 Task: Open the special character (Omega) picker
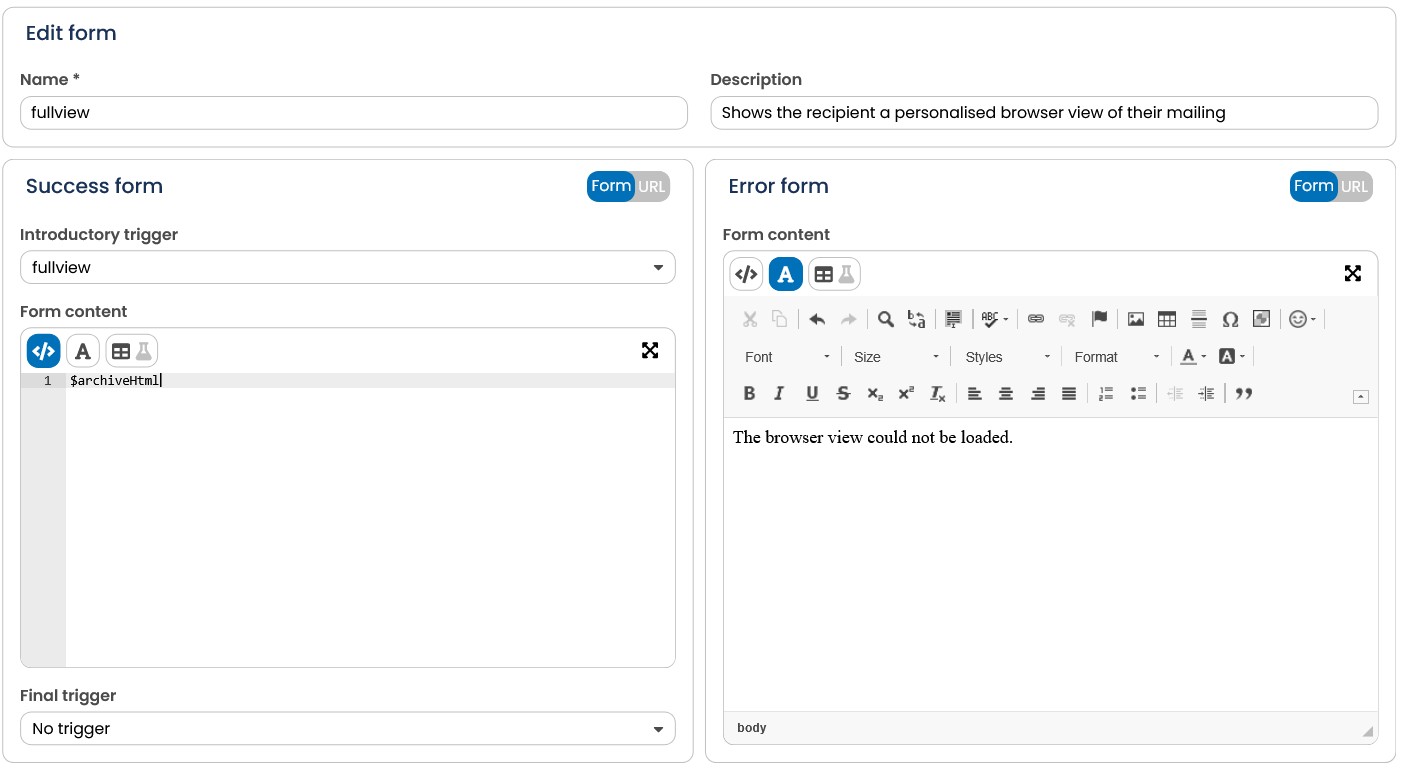pyautogui.click(x=1231, y=319)
